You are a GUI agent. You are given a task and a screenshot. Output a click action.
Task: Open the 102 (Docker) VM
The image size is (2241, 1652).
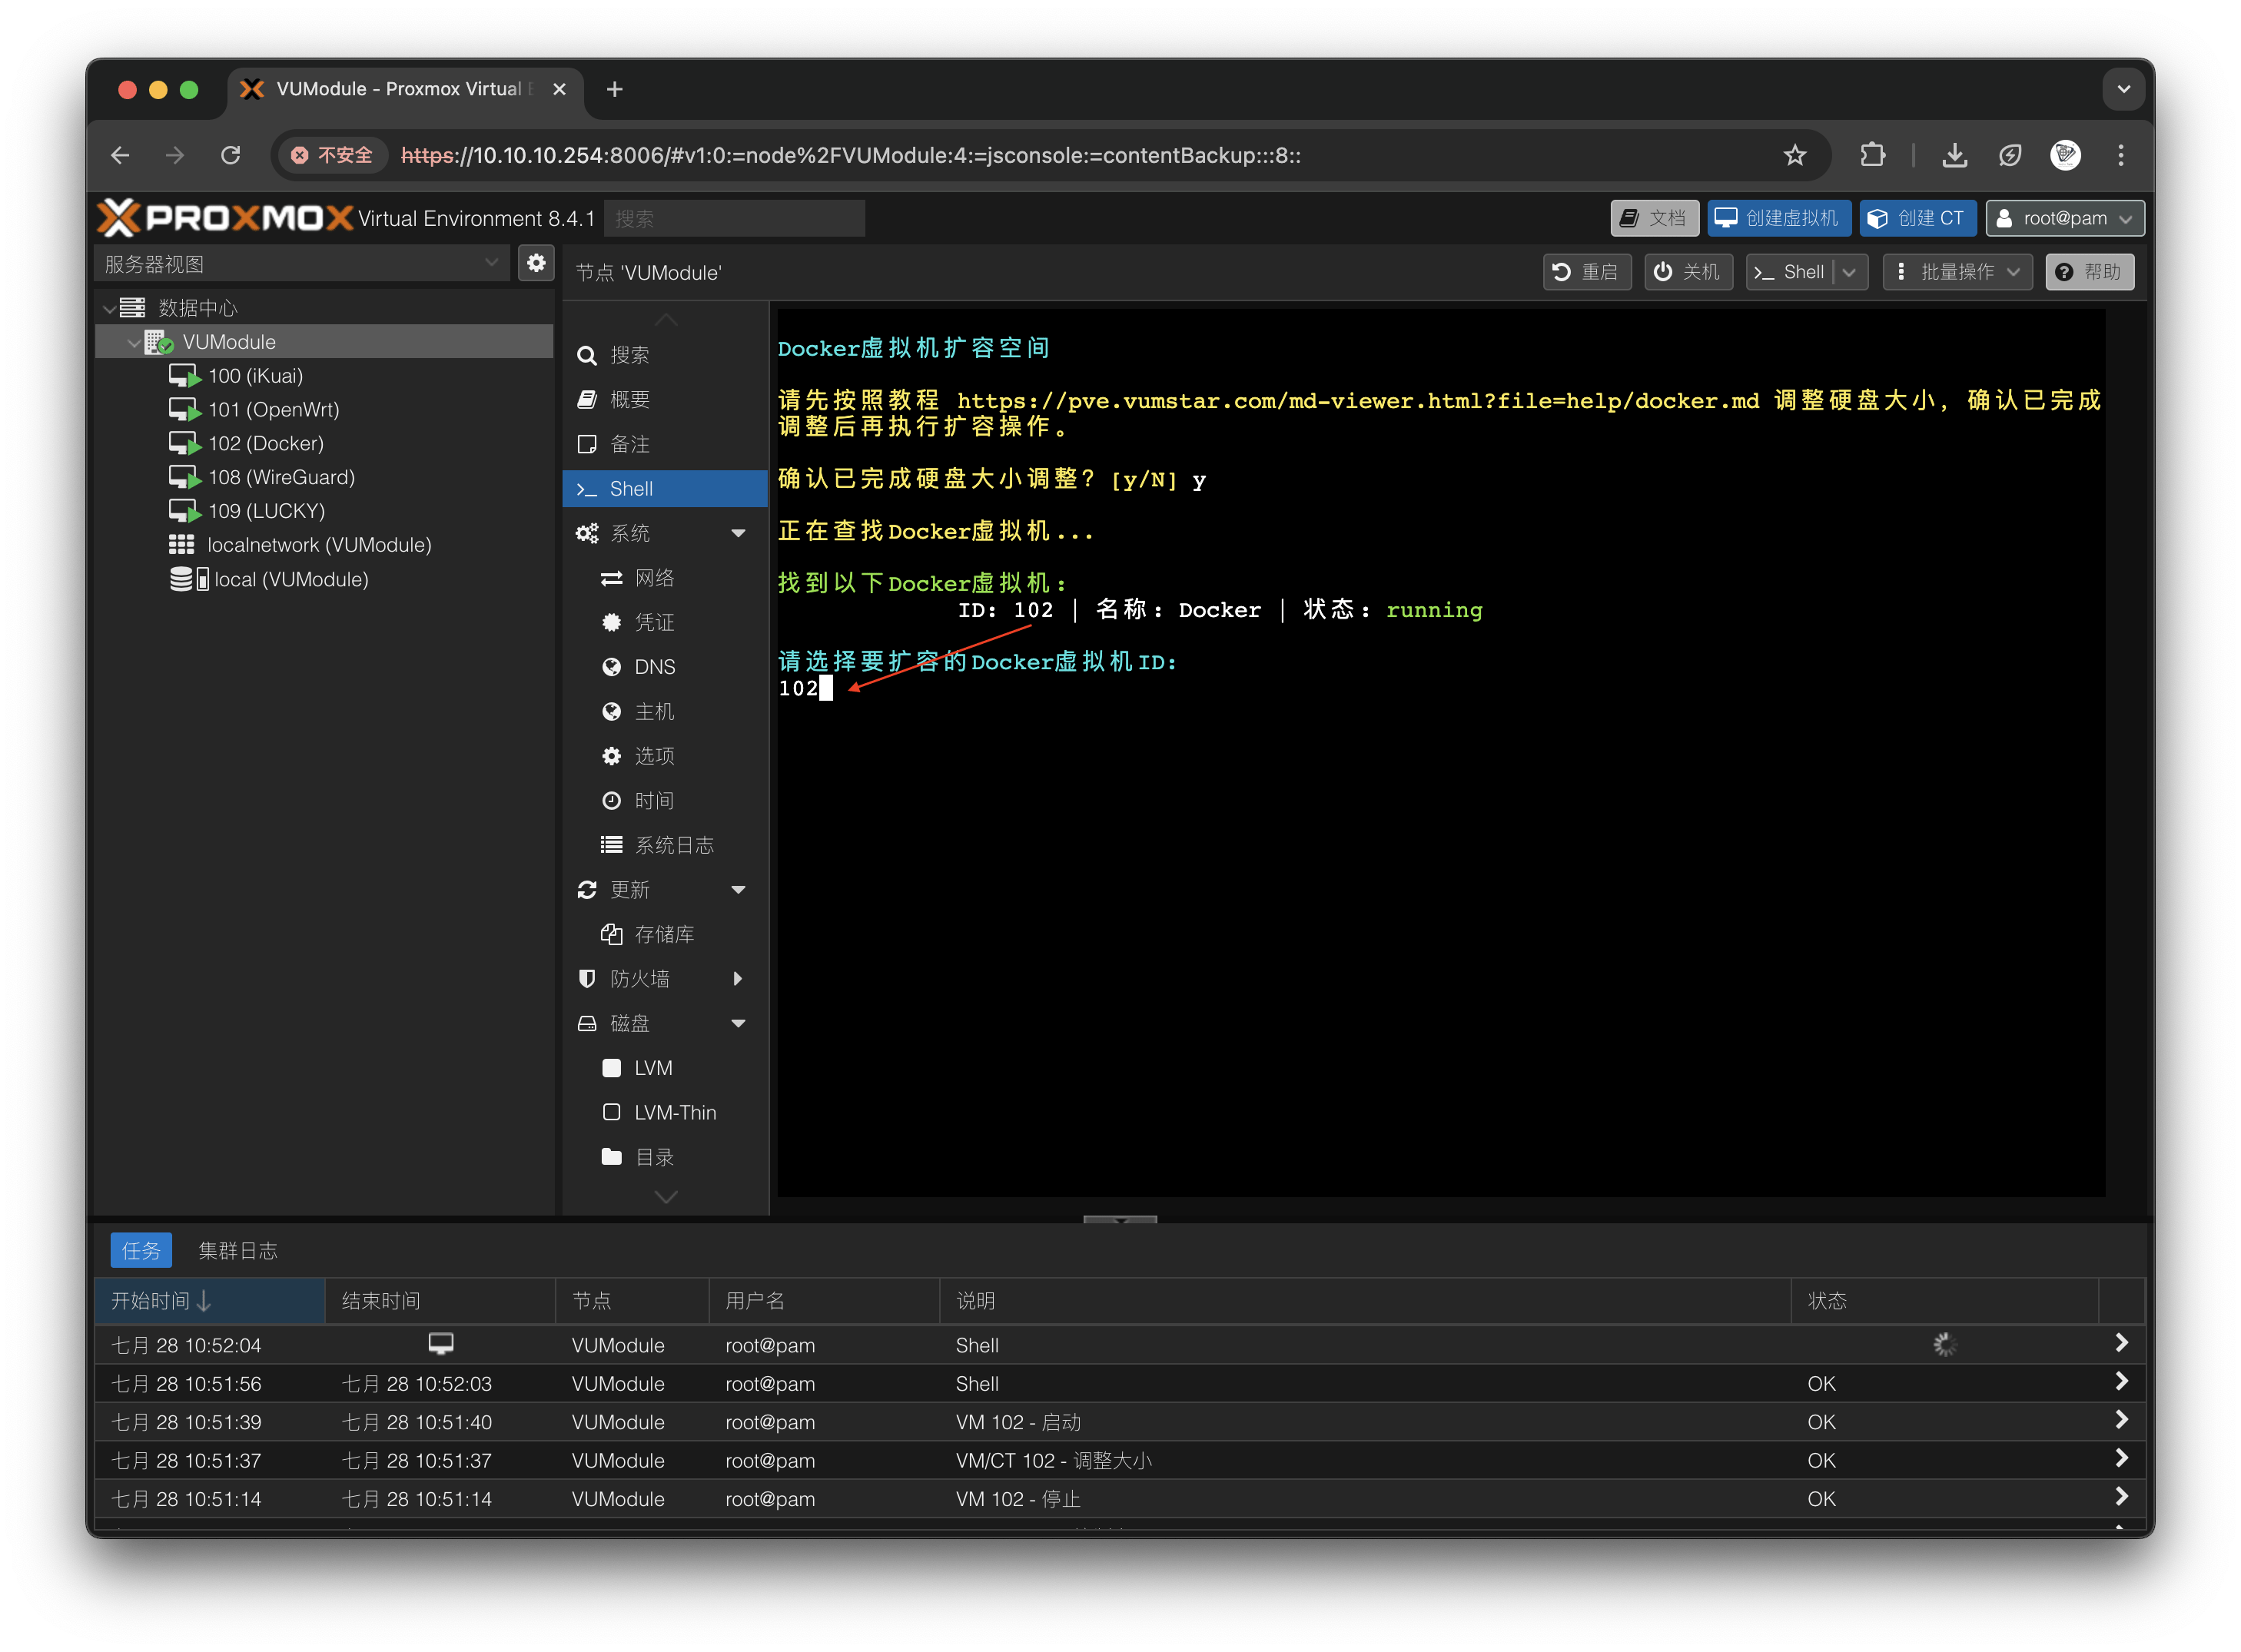[x=265, y=443]
